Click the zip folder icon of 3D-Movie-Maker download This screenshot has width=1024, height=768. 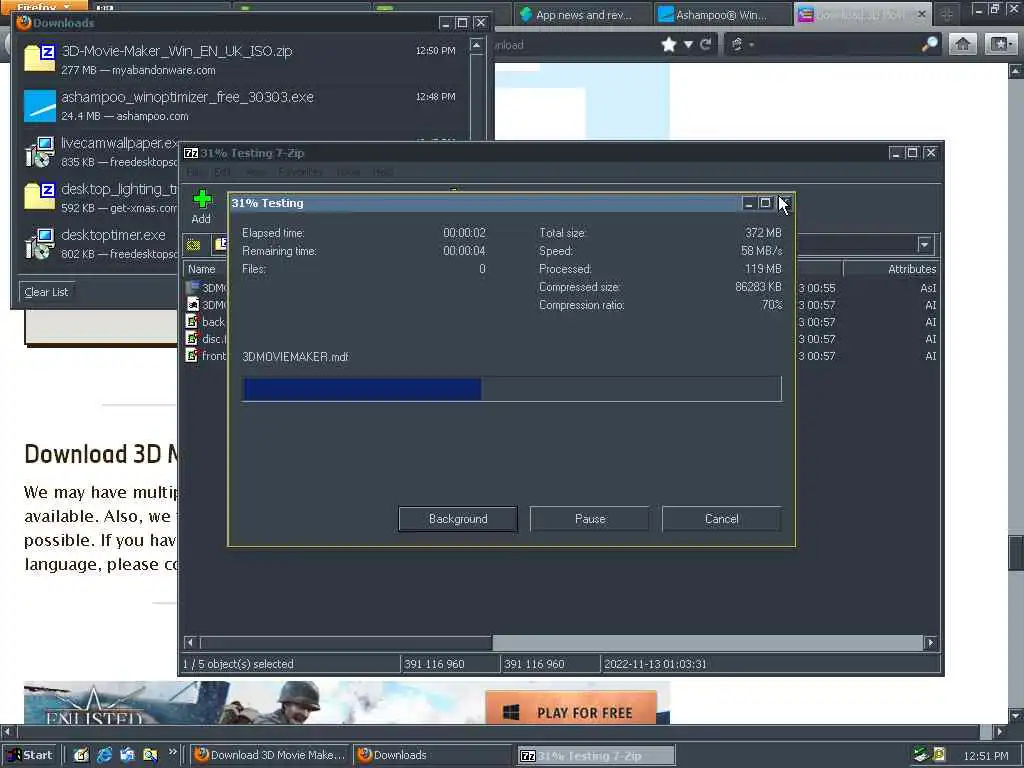[x=39, y=57]
